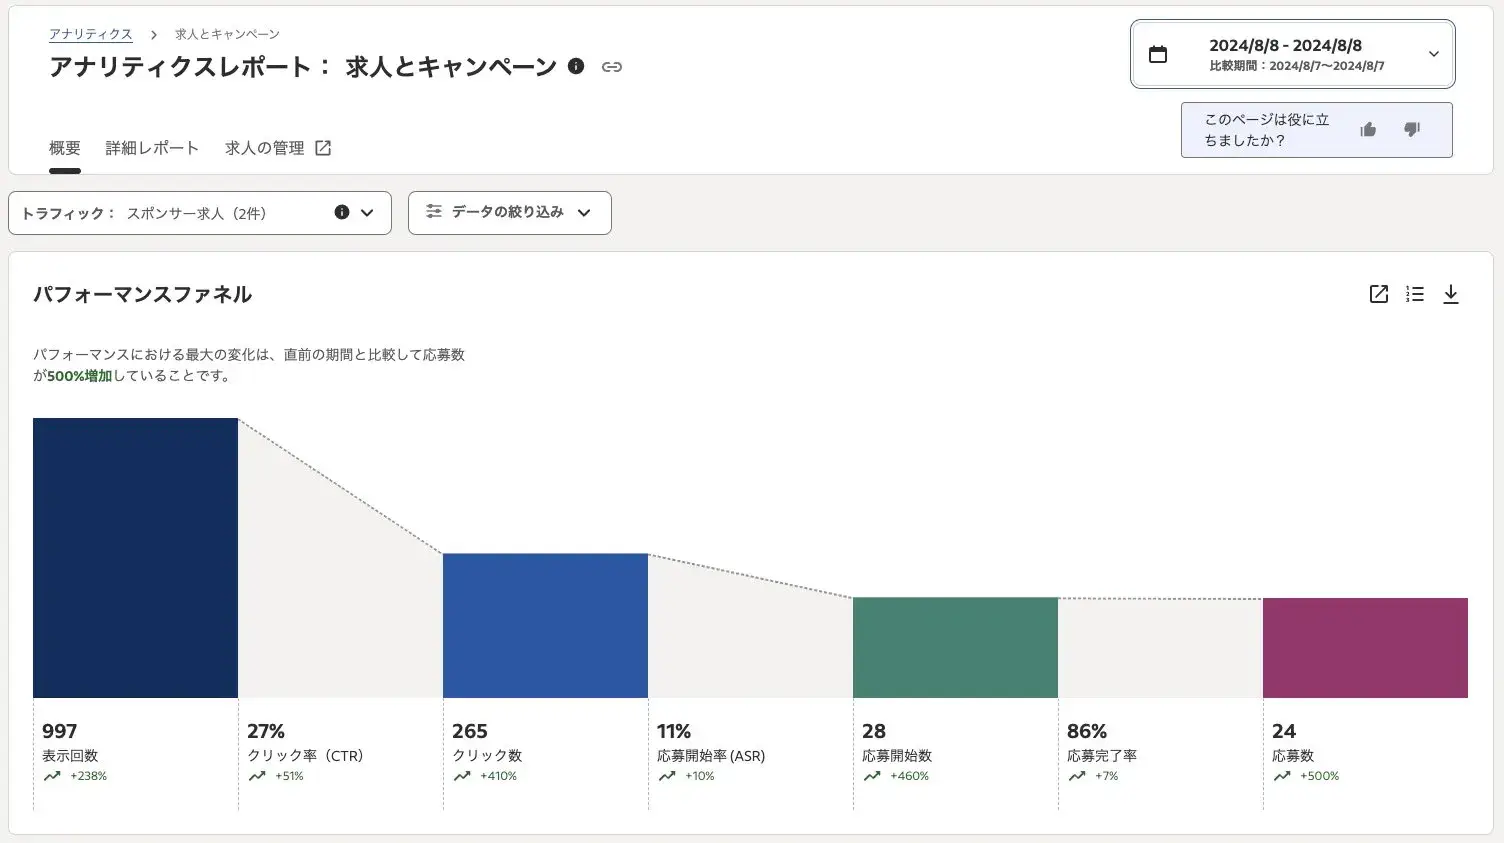1504x843 pixels.
Task: Click the green 応募開始数 funnel bar
Action: pyautogui.click(x=955, y=647)
